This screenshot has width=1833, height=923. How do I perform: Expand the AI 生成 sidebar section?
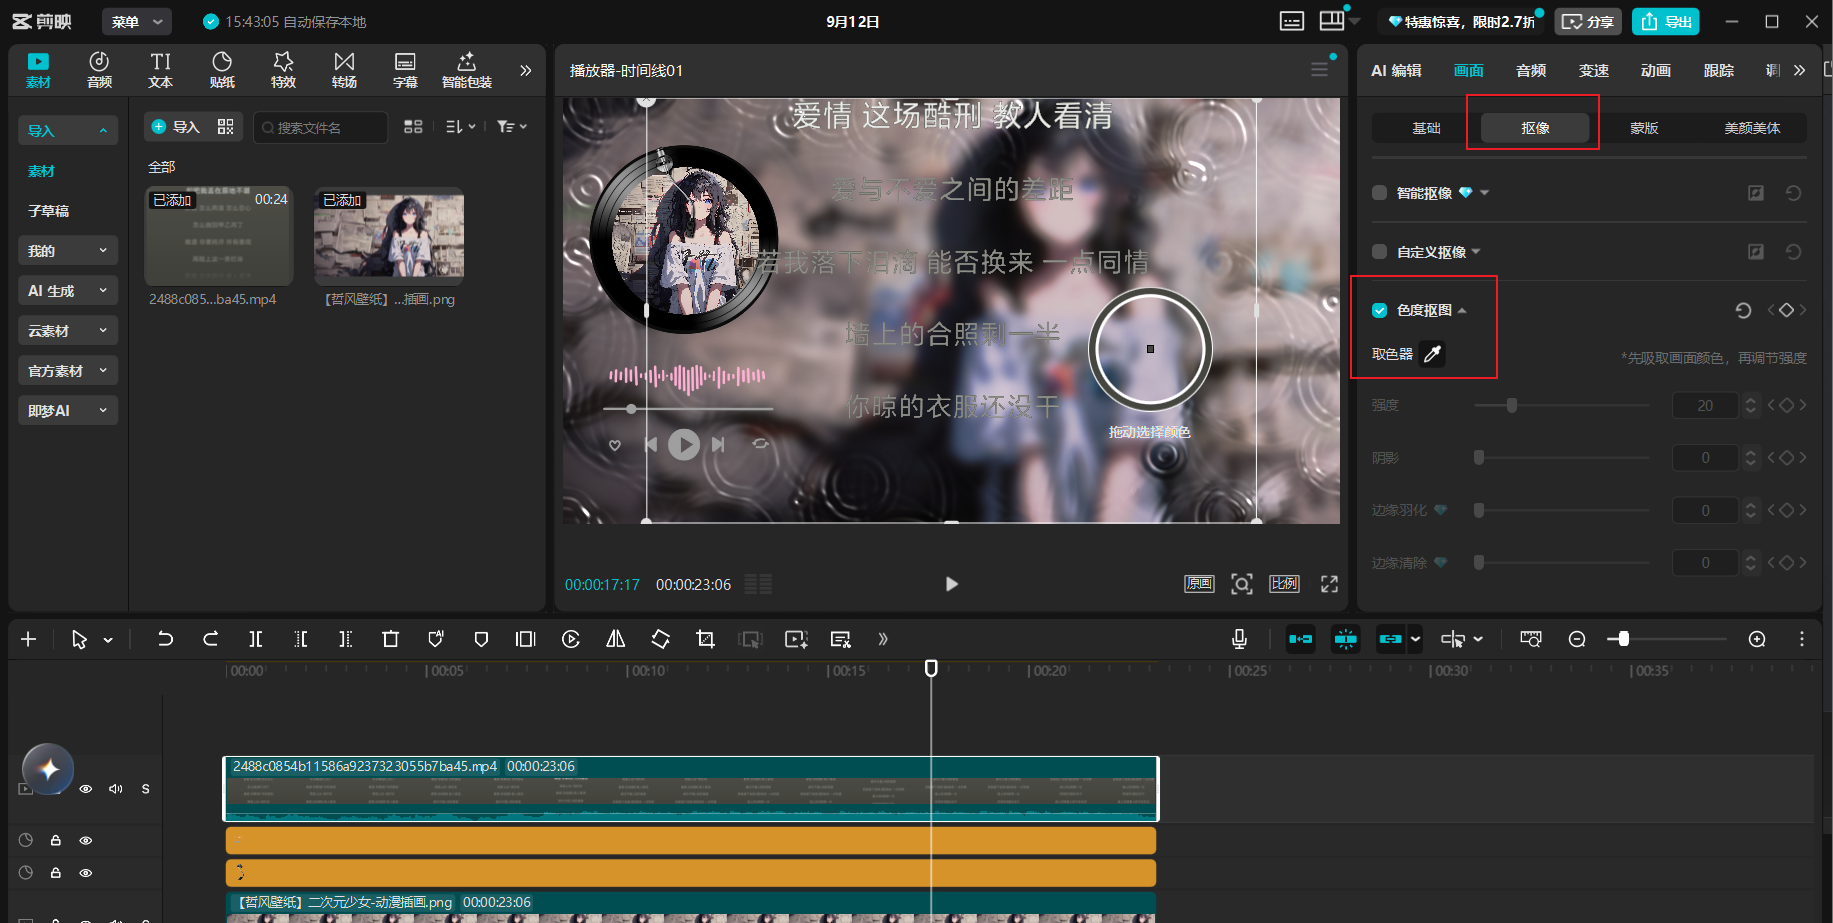point(68,290)
